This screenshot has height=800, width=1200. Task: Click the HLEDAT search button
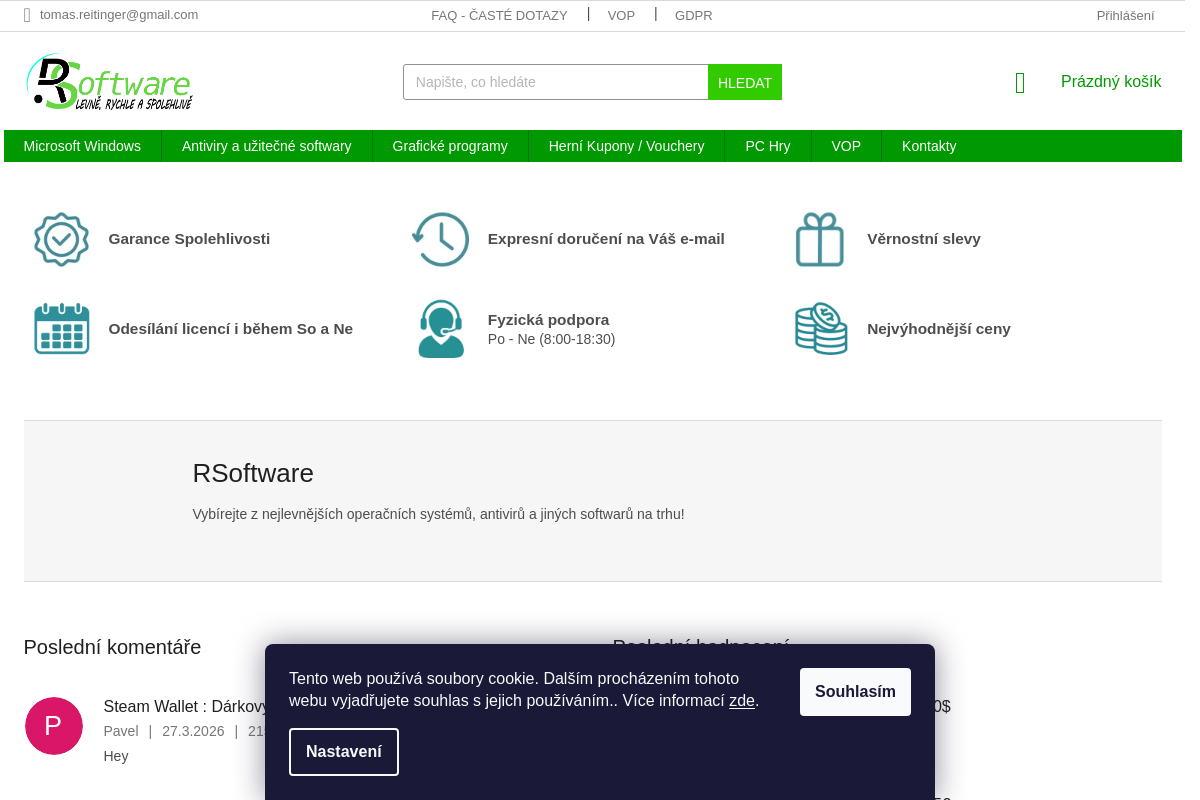(x=744, y=82)
